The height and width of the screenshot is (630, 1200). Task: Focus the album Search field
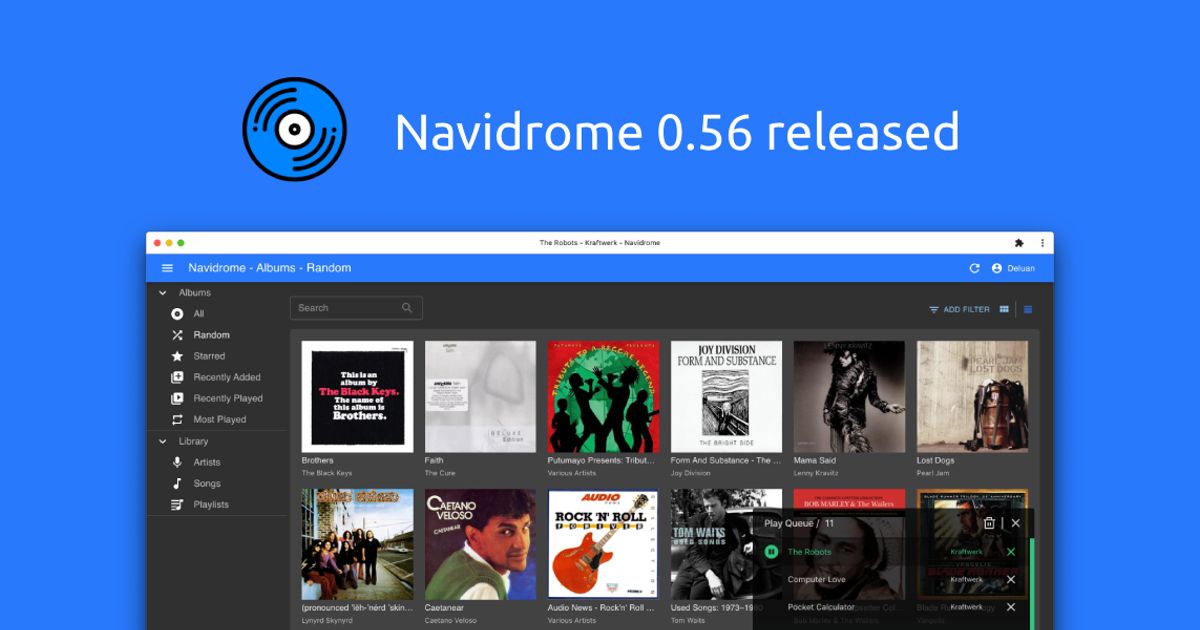click(356, 308)
